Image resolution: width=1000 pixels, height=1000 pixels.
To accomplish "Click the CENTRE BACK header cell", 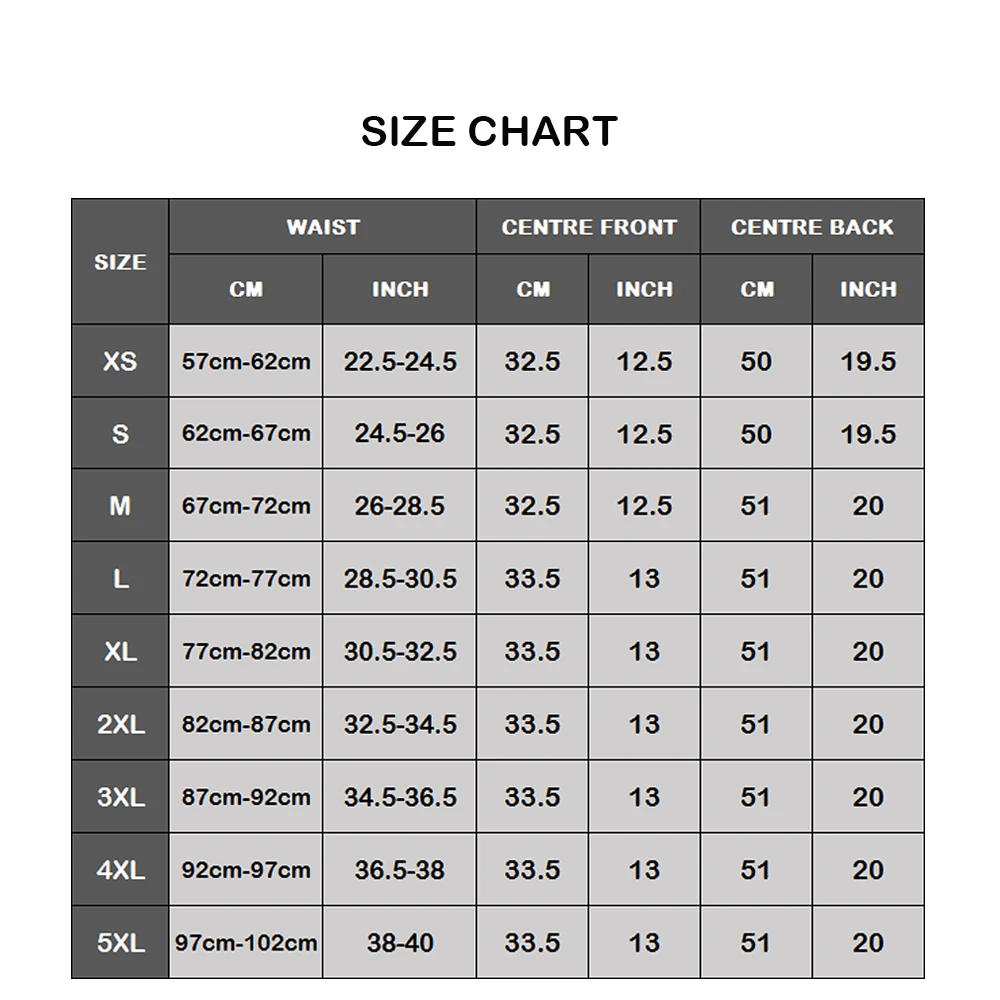I will tap(811, 227).
